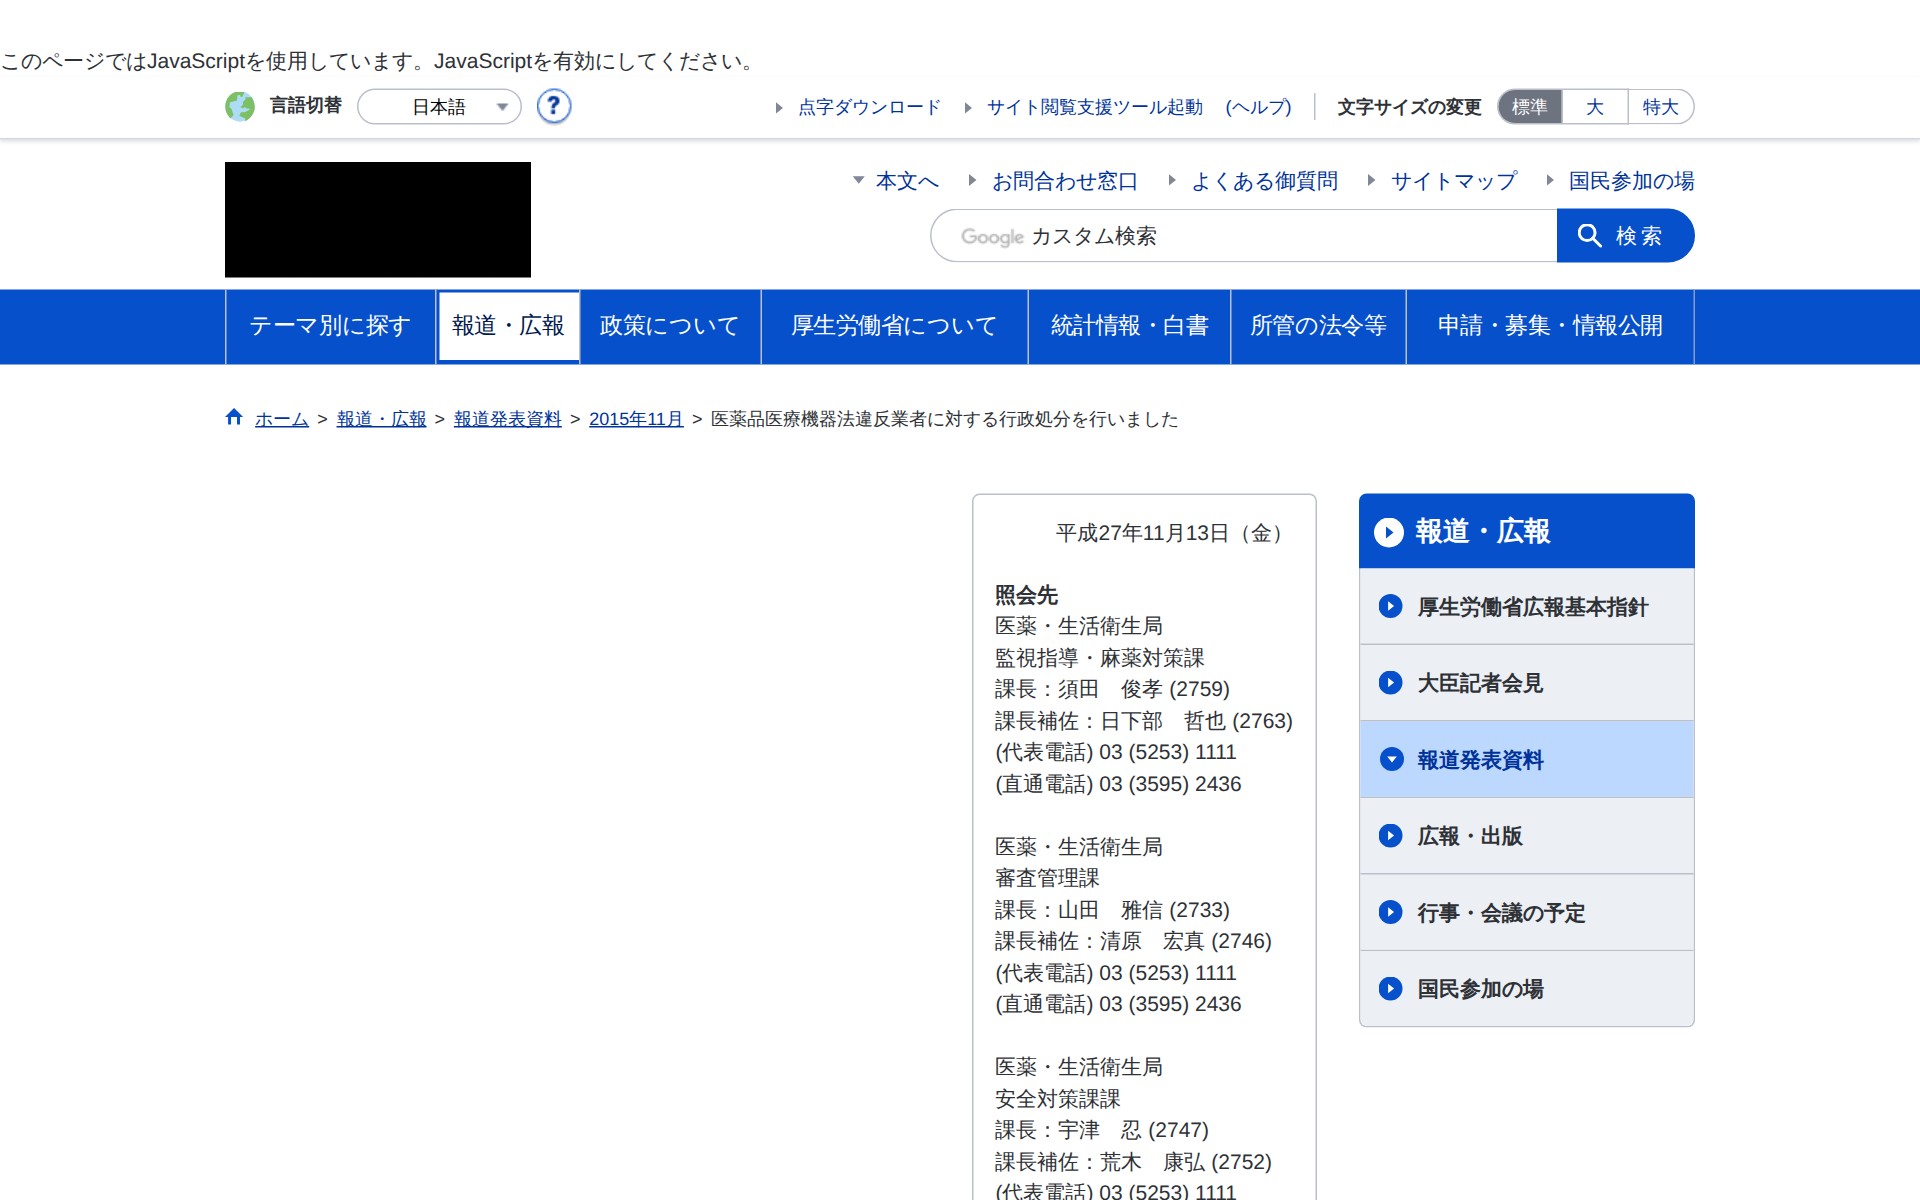This screenshot has height=1200, width=1920.
Task: Click the サイトマップ link
Action: click(x=1452, y=181)
